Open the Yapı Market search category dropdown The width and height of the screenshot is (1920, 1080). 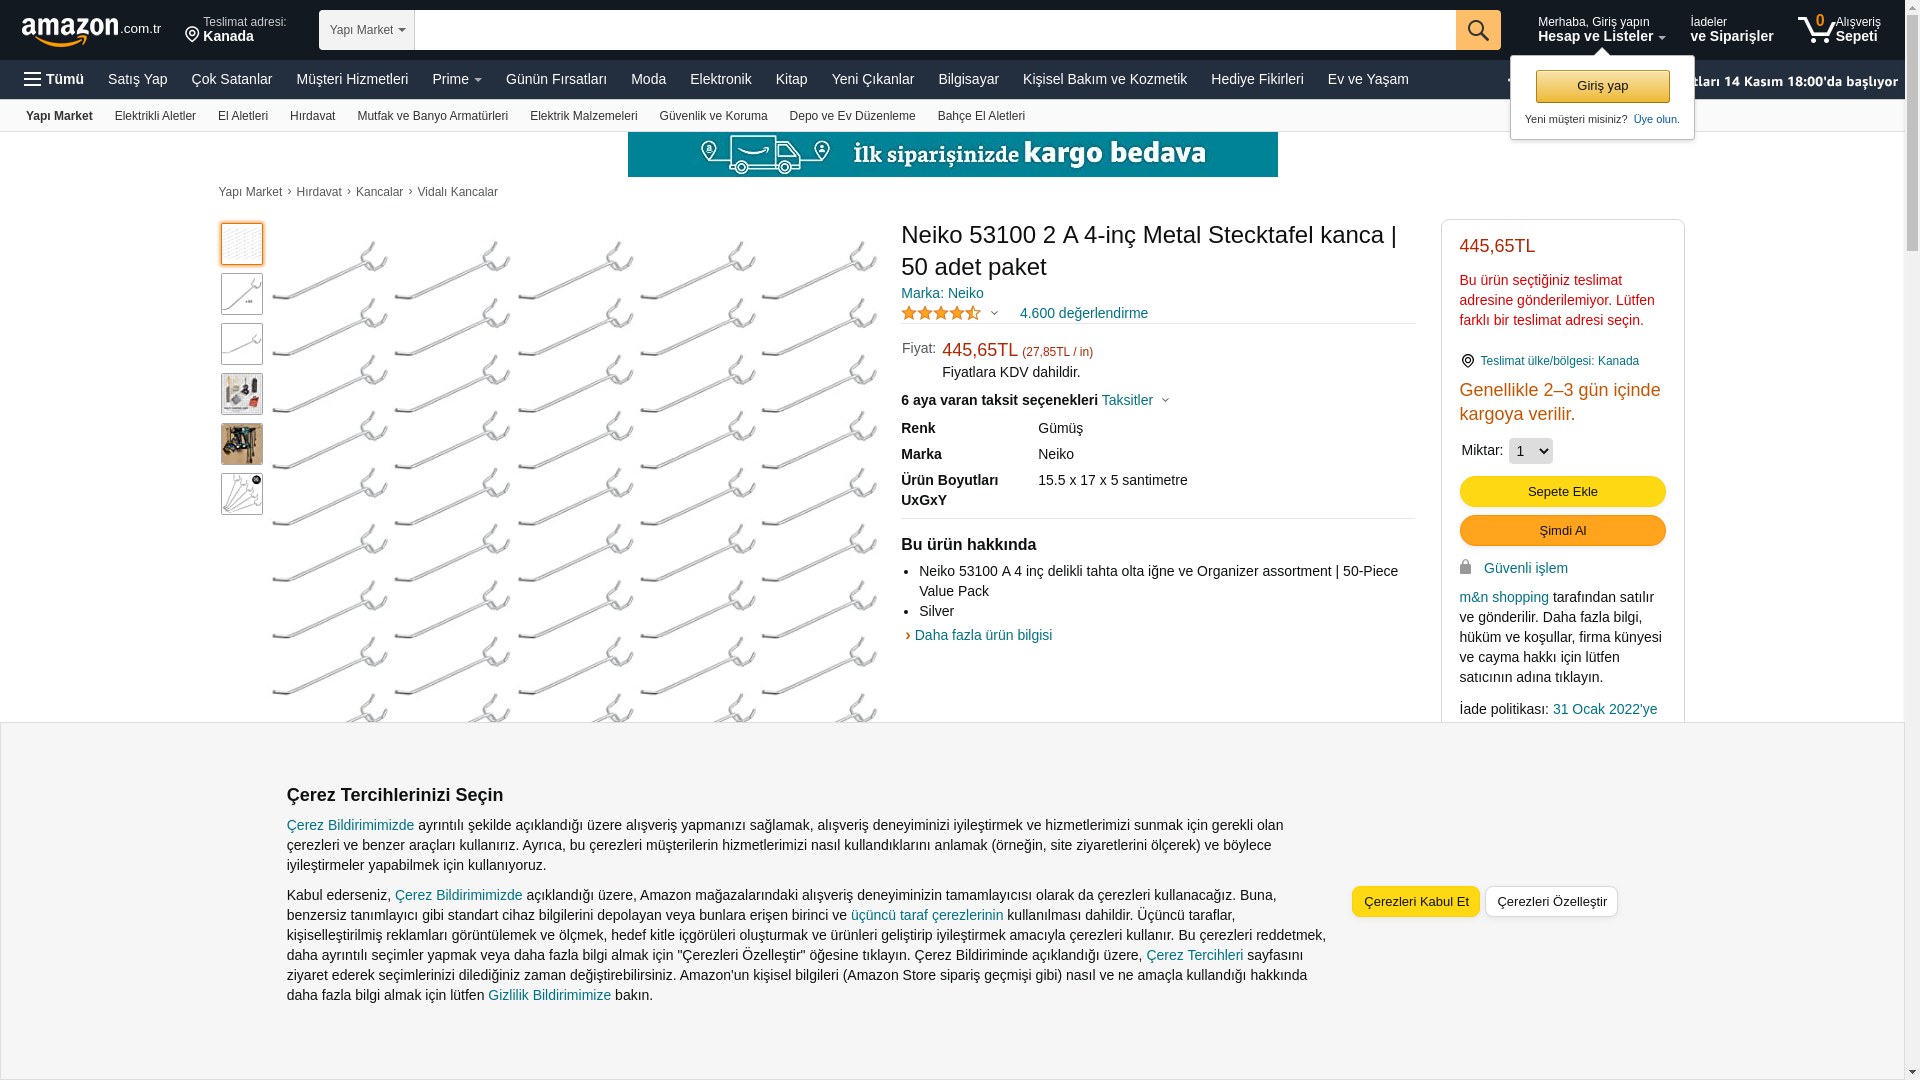click(367, 30)
